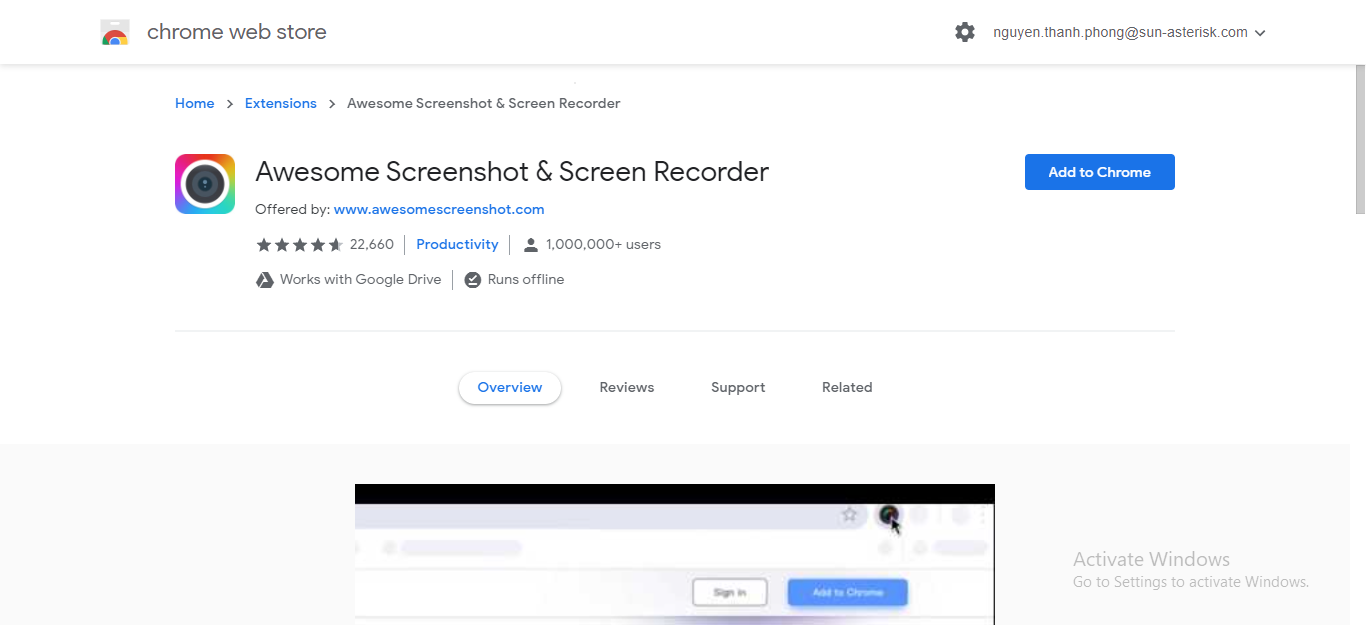The image size is (1366, 625).
Task: Visit www.awesomescreenshot.com link
Action: (439, 209)
